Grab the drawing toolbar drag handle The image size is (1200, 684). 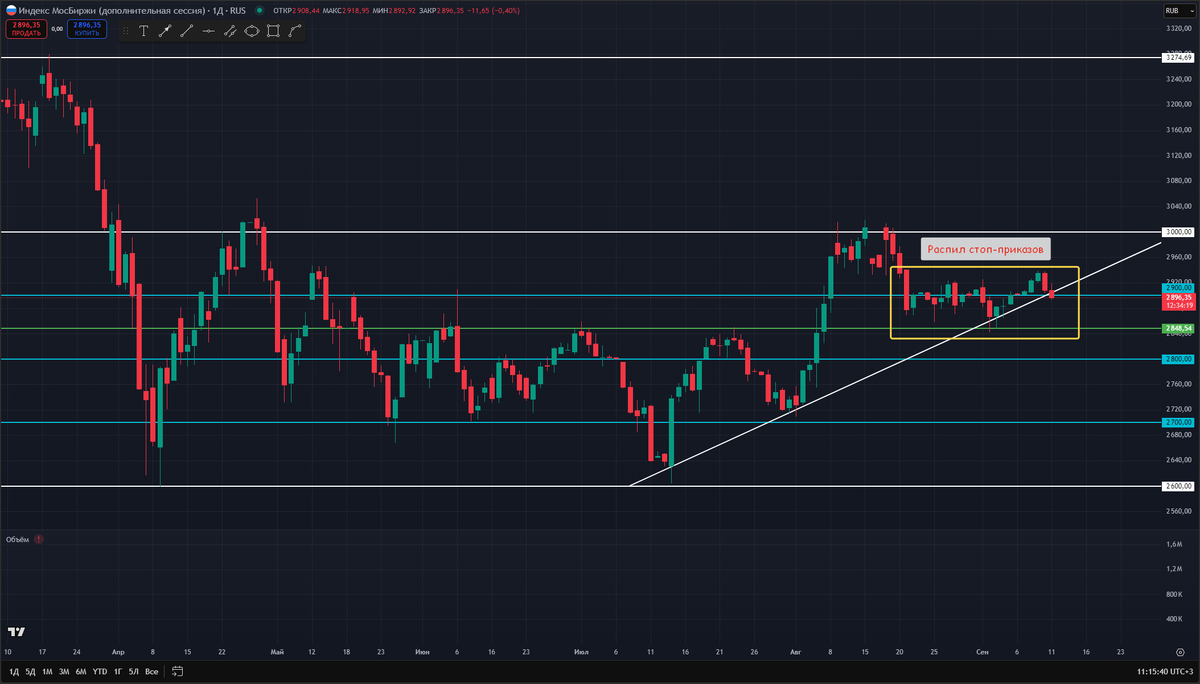click(124, 31)
